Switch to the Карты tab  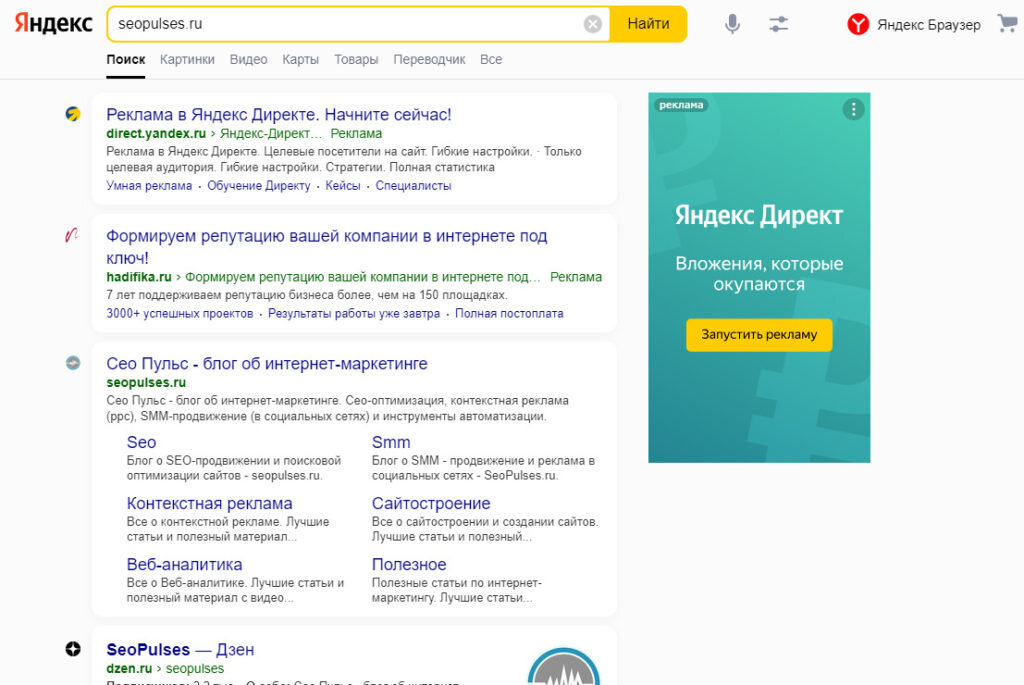pyautogui.click(x=300, y=59)
